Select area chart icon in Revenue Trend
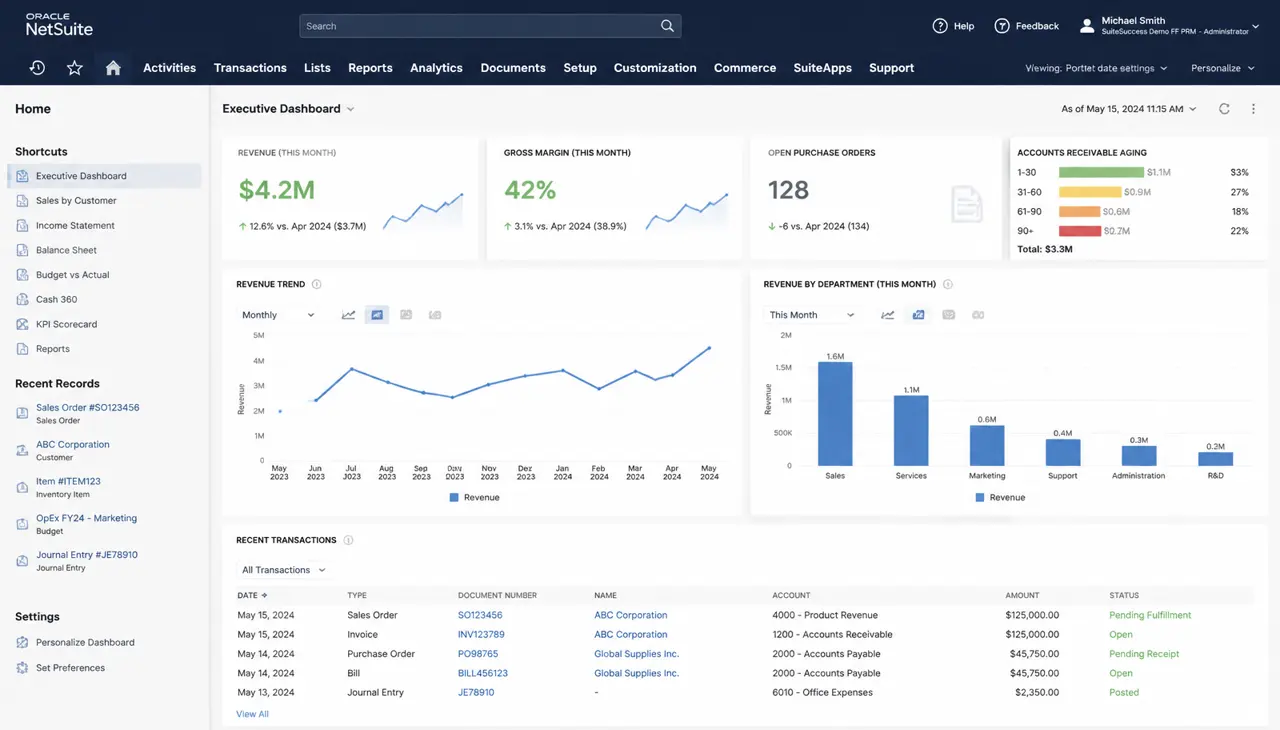1280x730 pixels. tap(377, 315)
